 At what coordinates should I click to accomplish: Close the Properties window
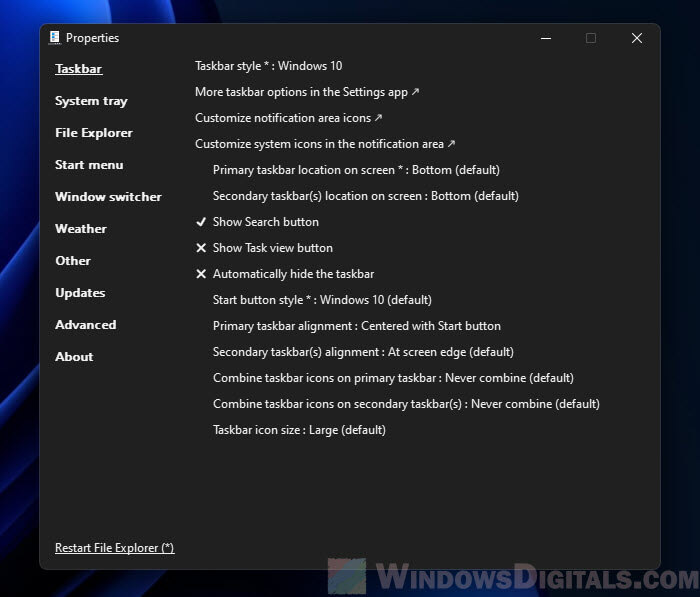pyautogui.click(x=637, y=38)
